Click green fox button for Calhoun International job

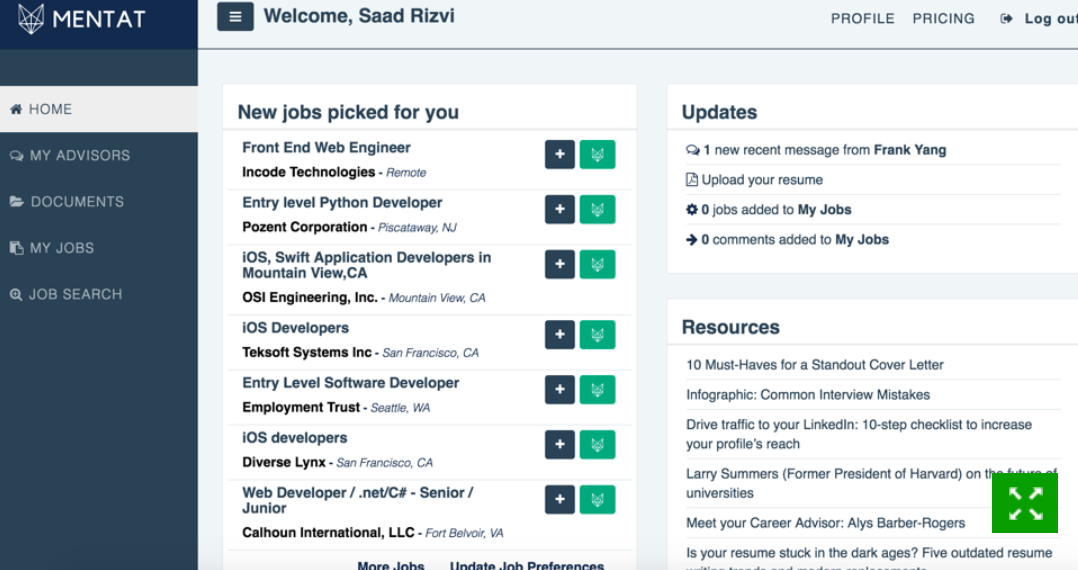point(597,499)
